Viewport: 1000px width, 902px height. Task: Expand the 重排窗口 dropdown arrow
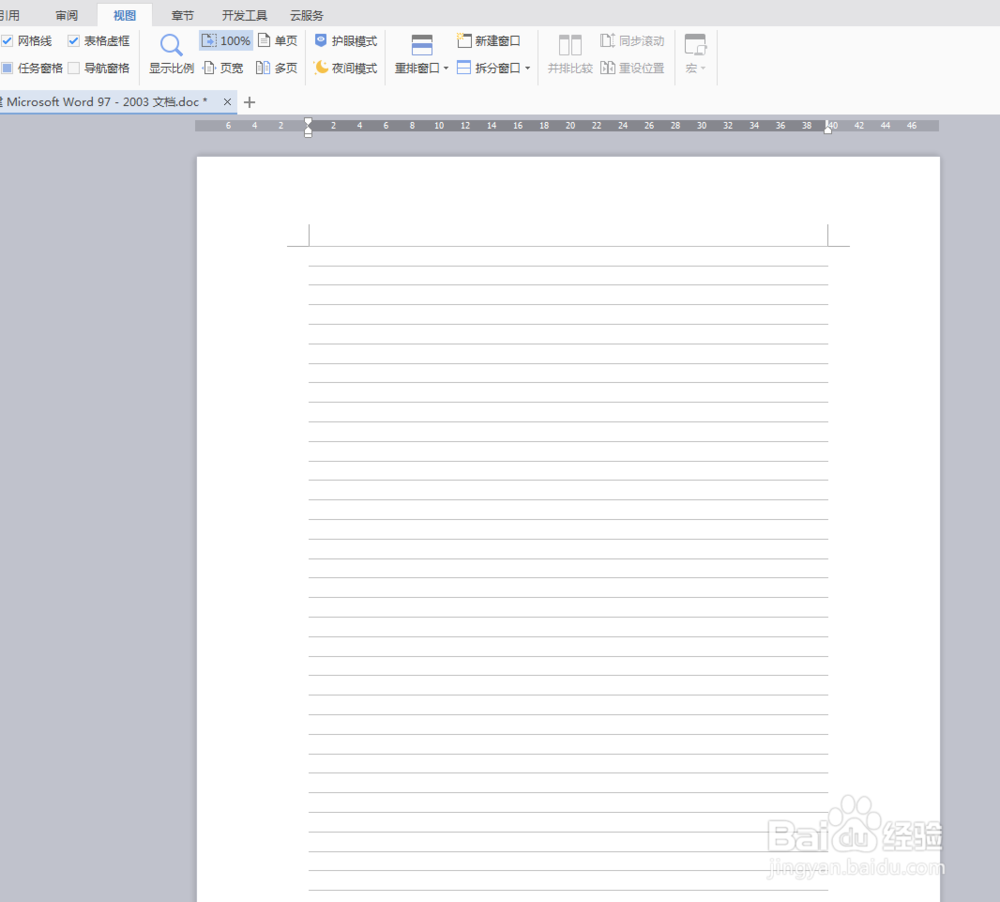pos(446,68)
